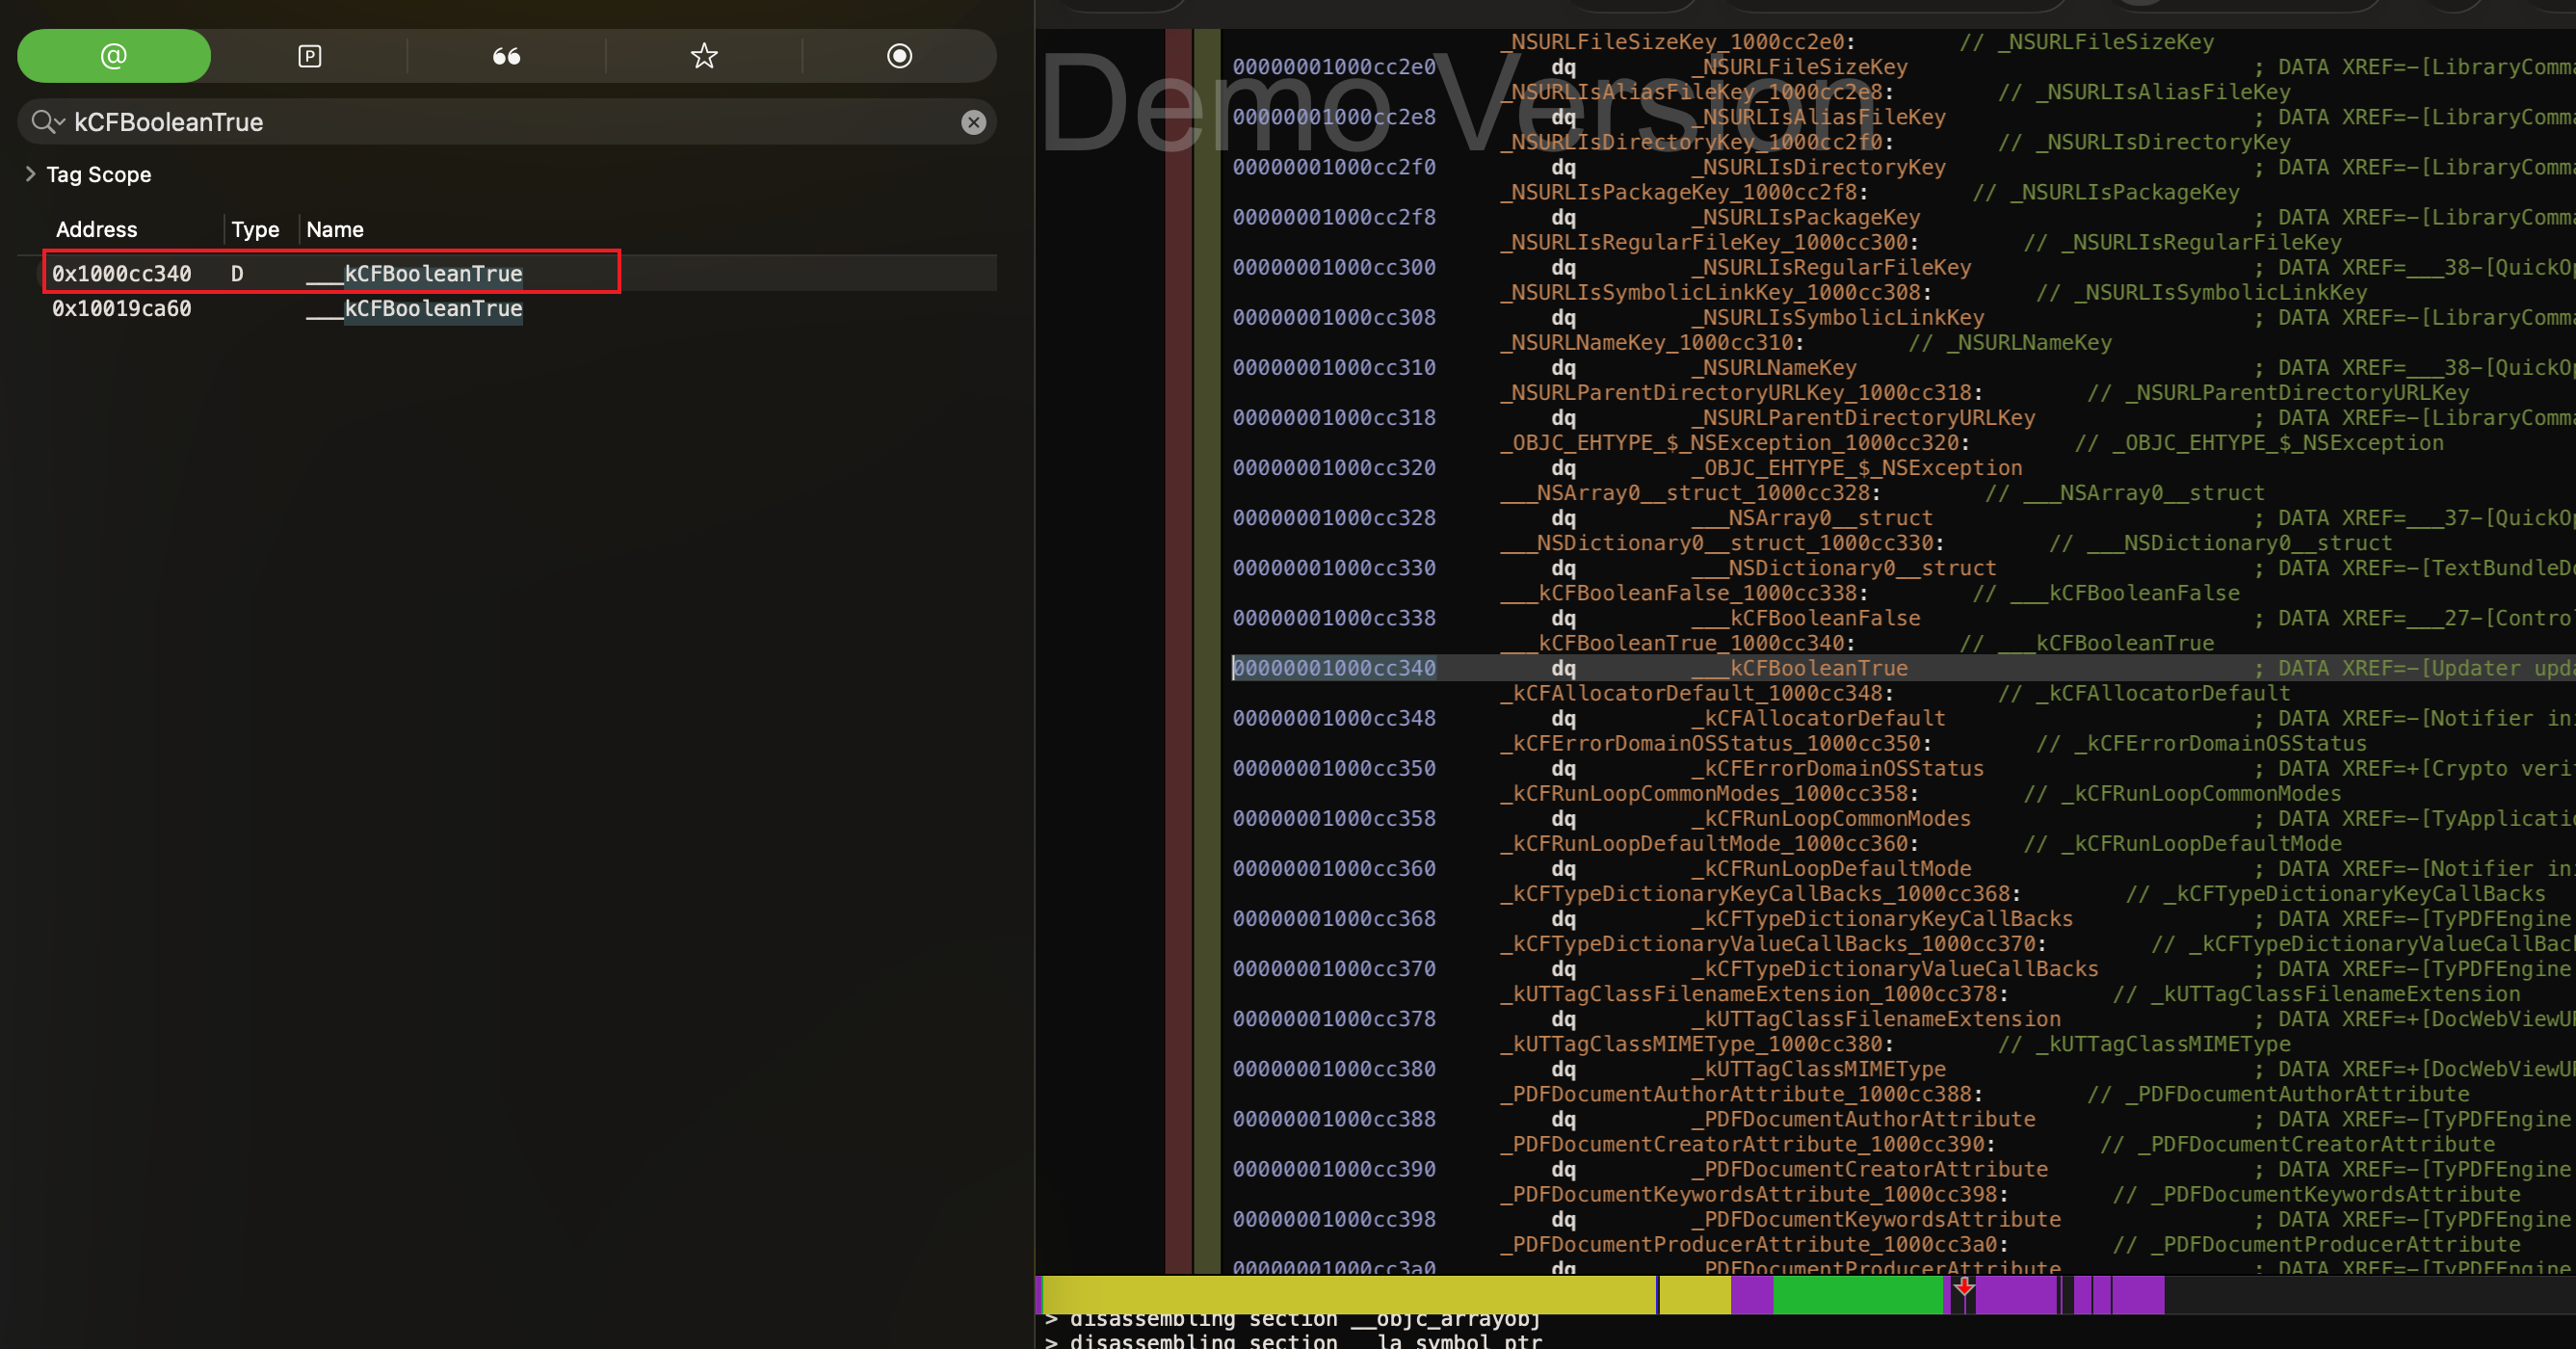
Task: Select the _kCFAllocatorDefault operand at 1000cc348
Action: coord(1818,718)
